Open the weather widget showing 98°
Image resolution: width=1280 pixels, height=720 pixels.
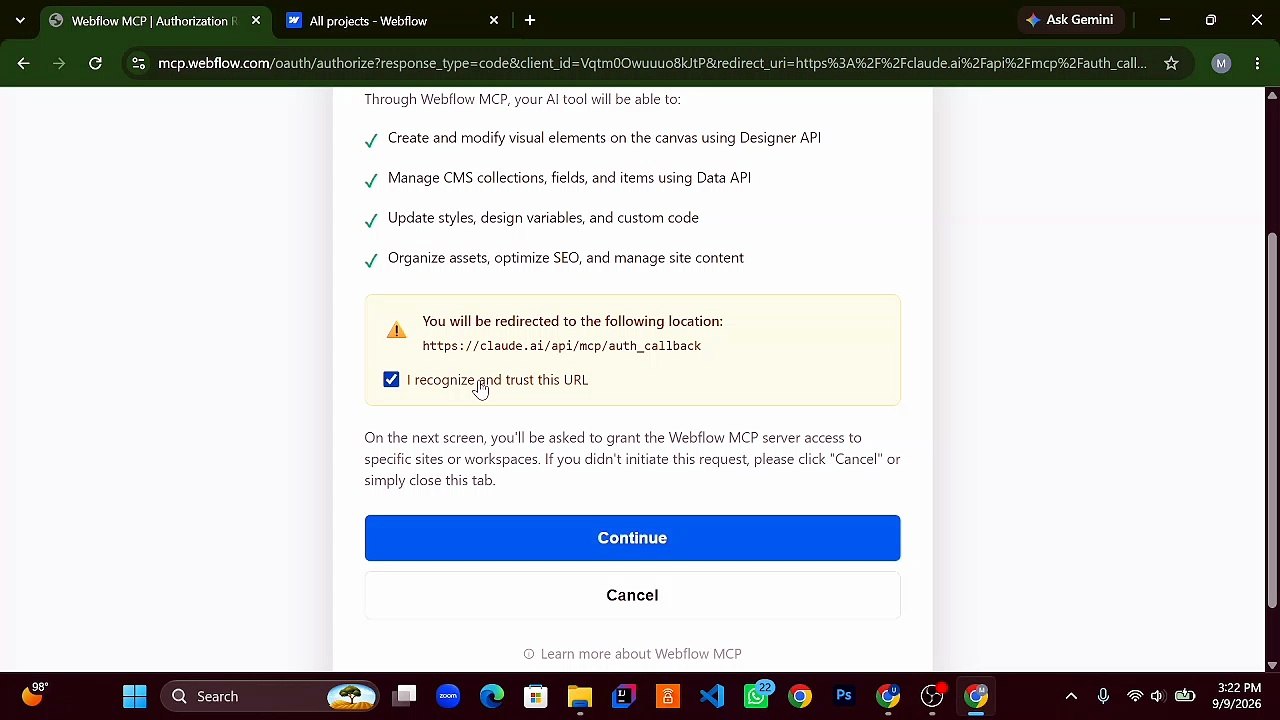[x=36, y=694]
